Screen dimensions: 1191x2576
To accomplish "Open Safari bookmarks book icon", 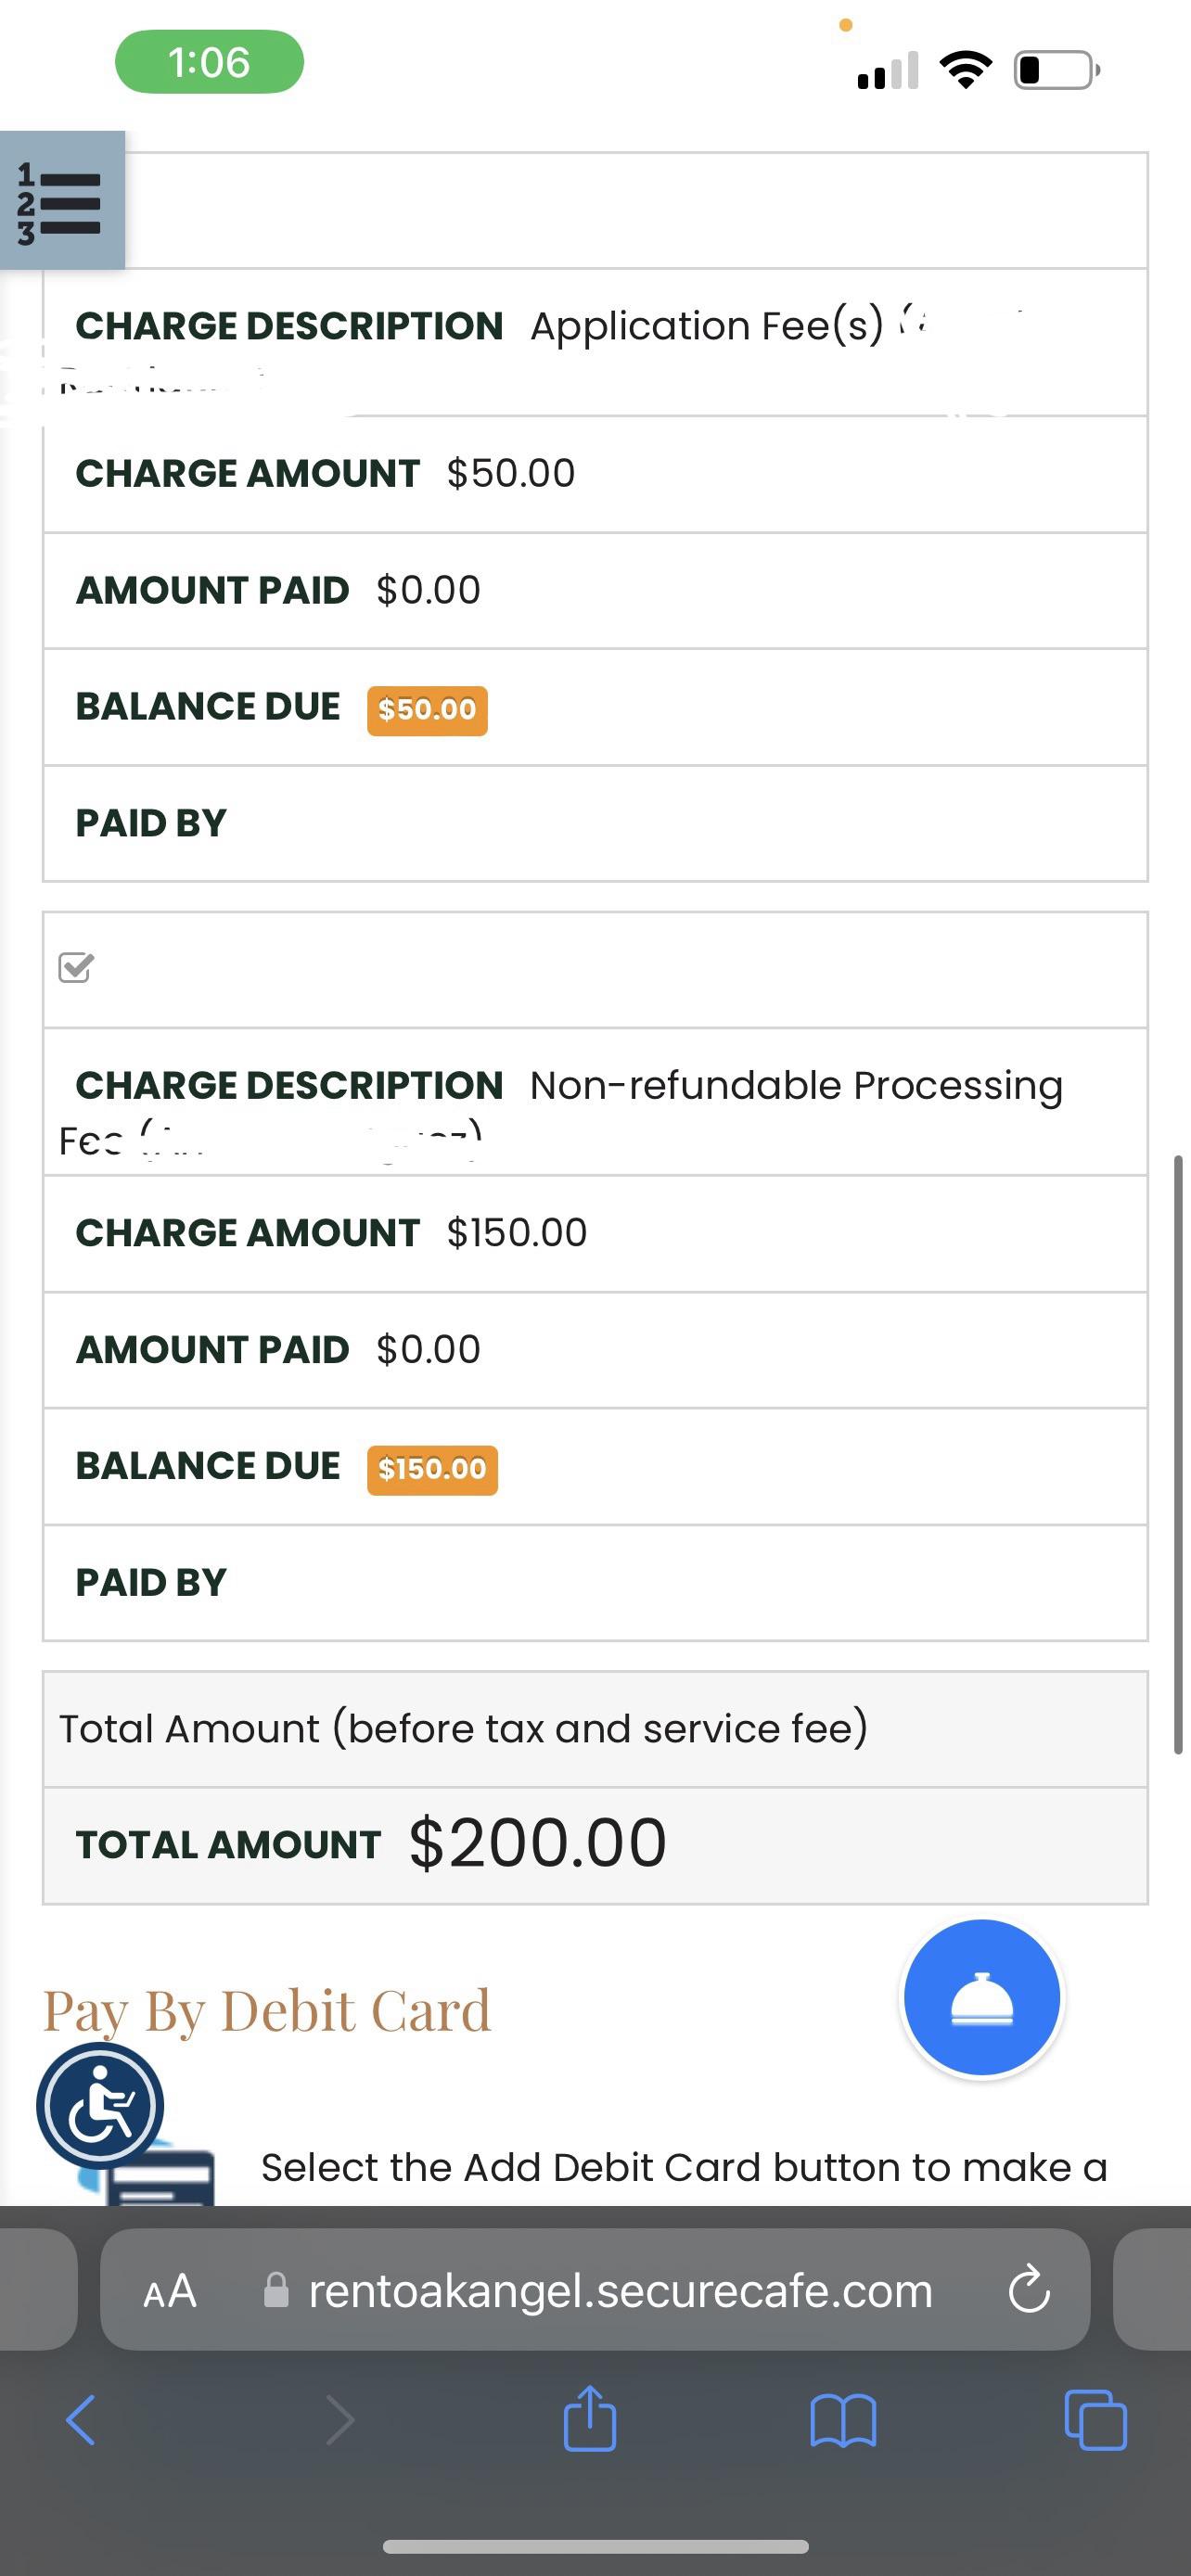I will coord(843,2420).
